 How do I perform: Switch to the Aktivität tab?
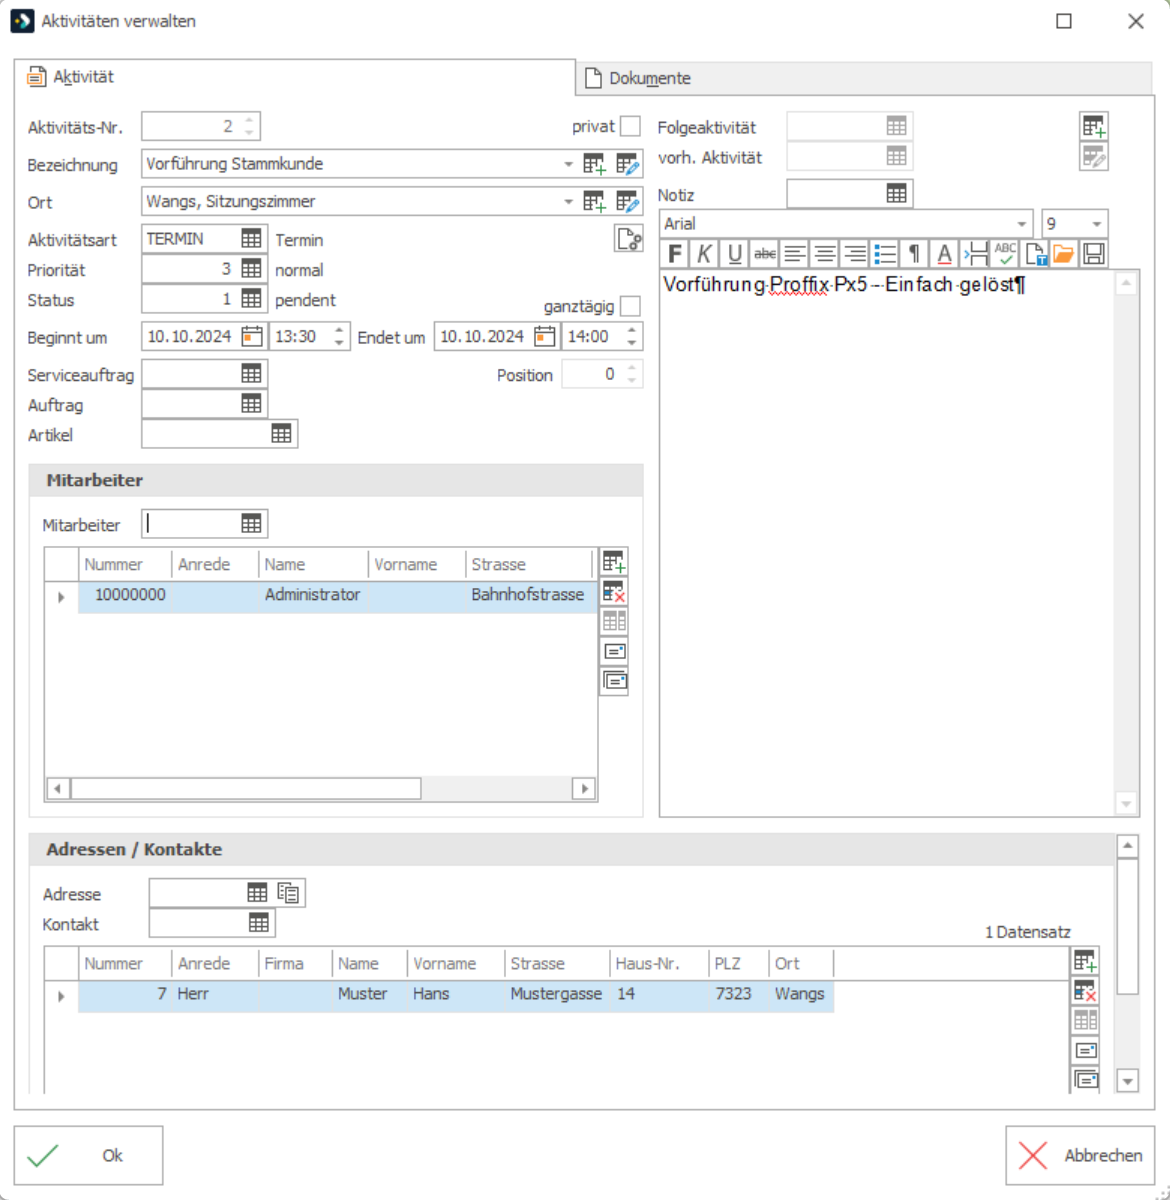tap(295, 77)
